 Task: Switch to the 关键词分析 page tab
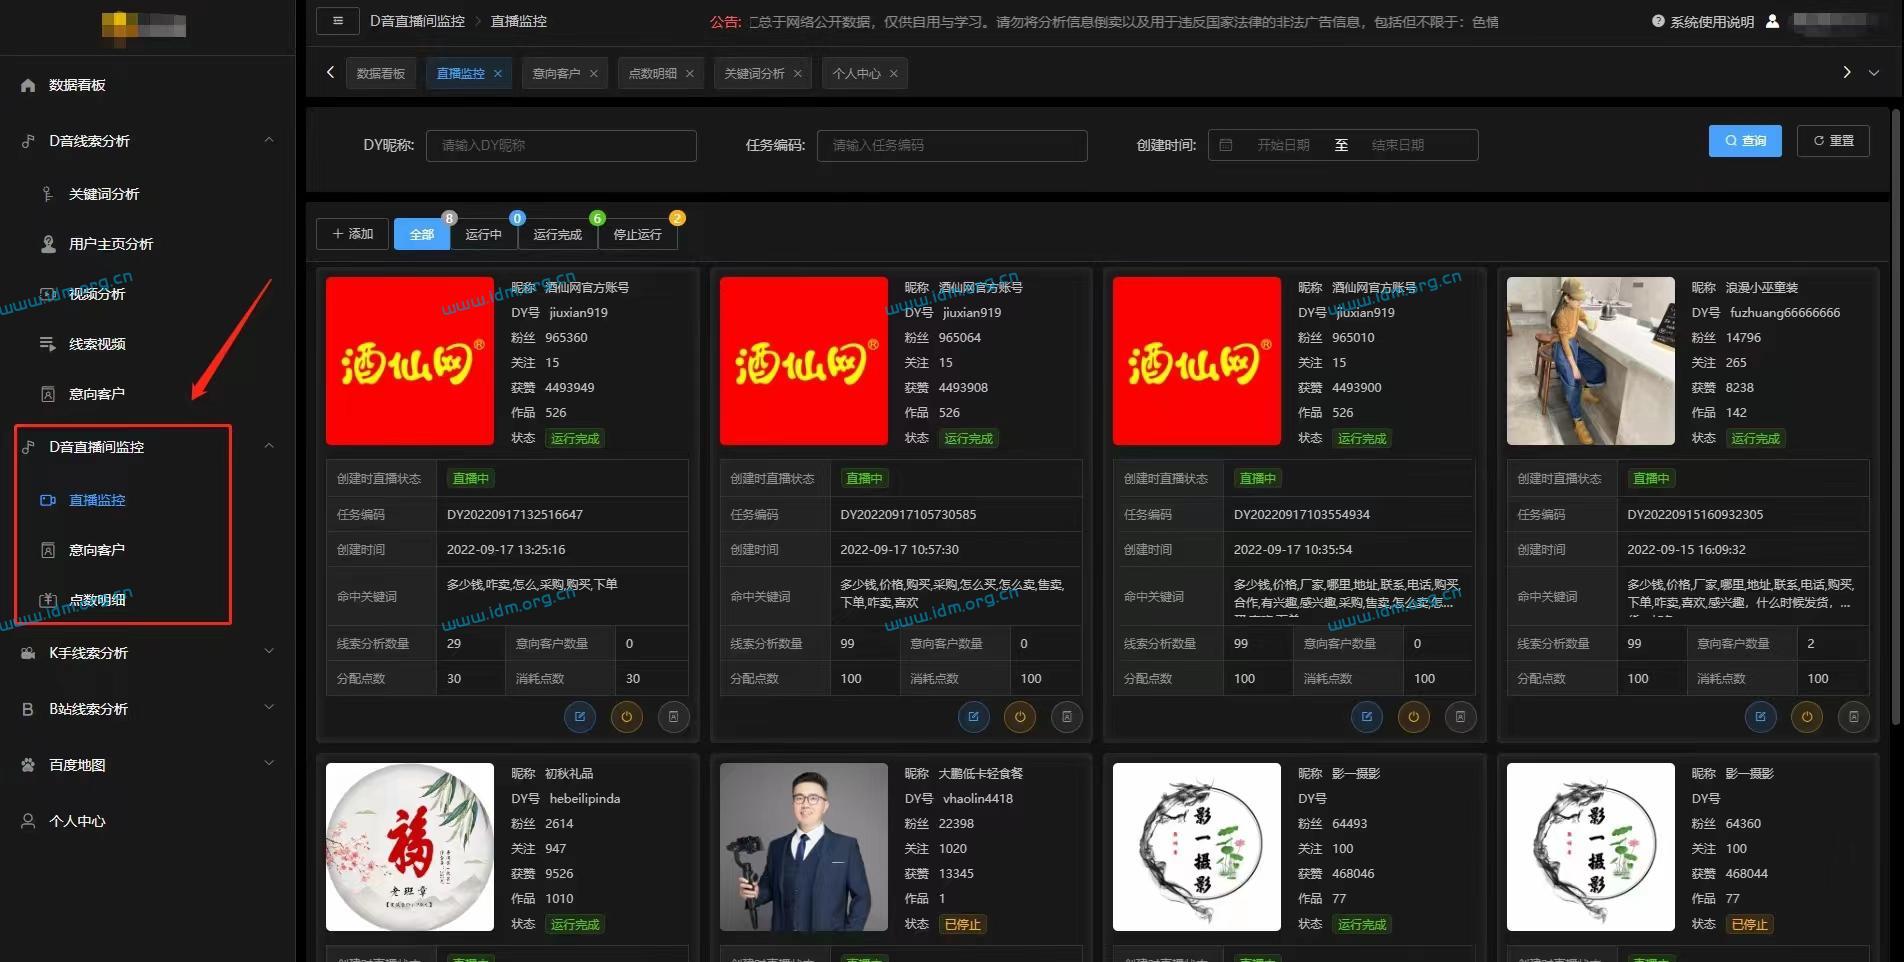tap(754, 73)
